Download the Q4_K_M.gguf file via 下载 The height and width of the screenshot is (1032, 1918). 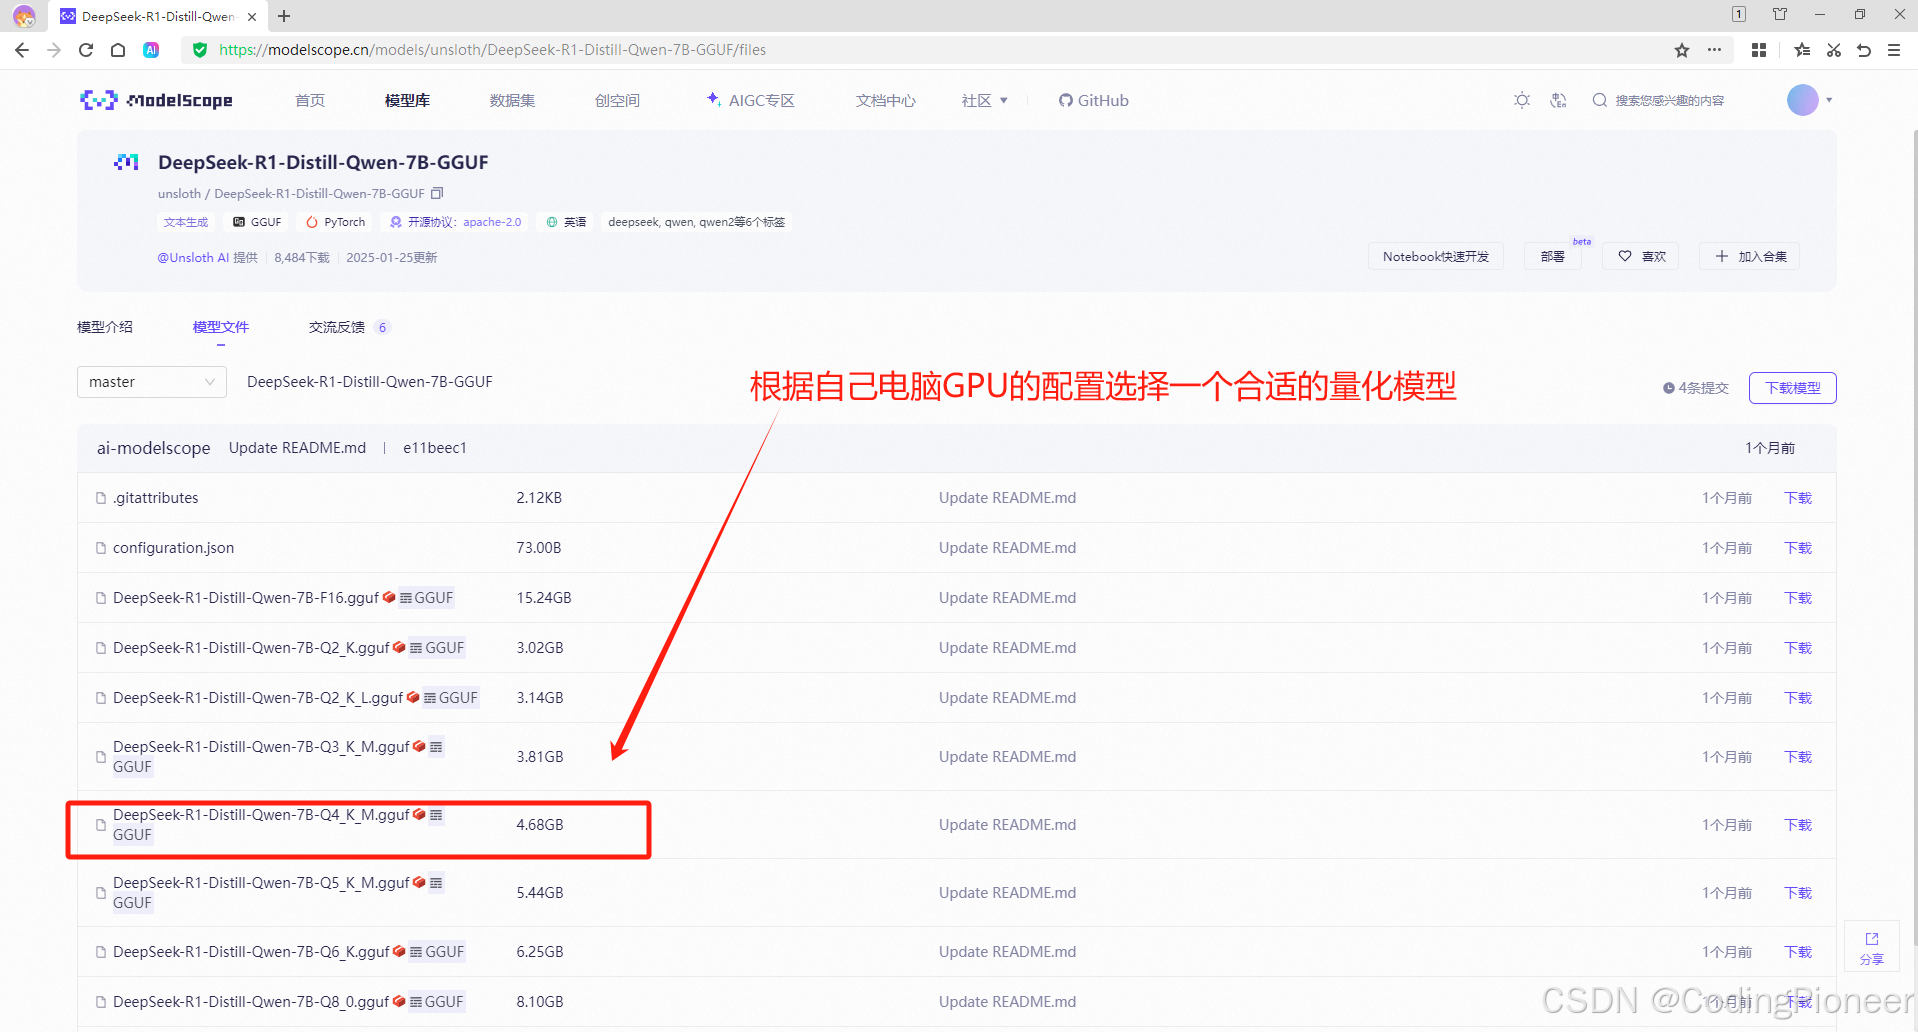coord(1798,825)
